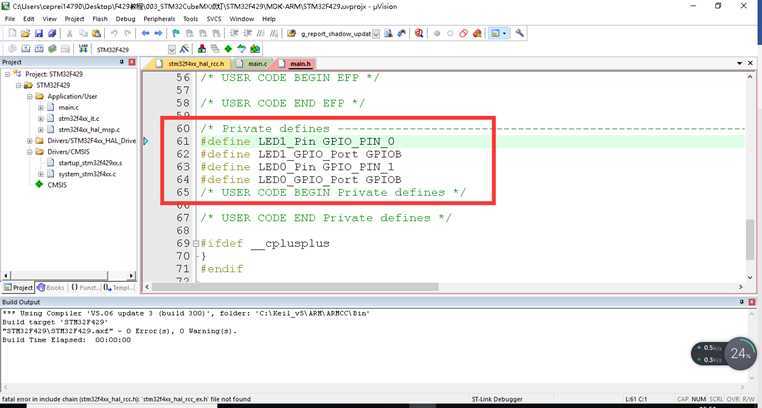Pin the Project pane with the pushpin
This screenshot has height=408, width=762.
click(121, 62)
